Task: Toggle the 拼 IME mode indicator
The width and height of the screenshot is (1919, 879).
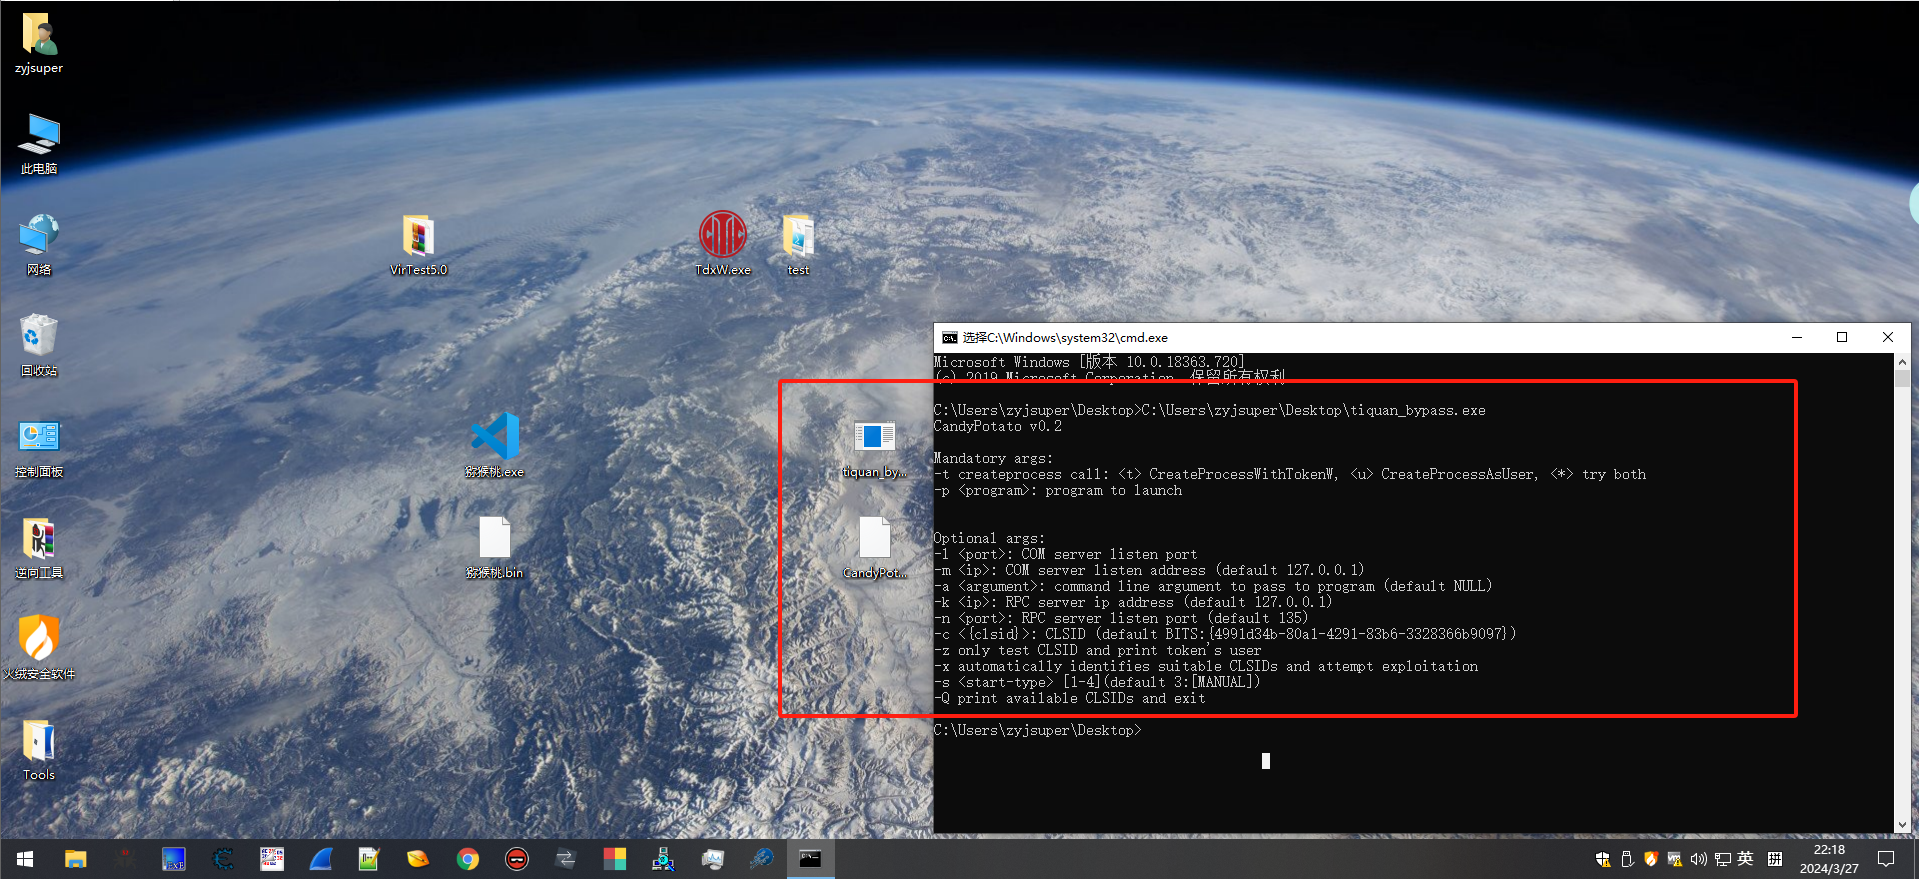Action: click(1775, 859)
